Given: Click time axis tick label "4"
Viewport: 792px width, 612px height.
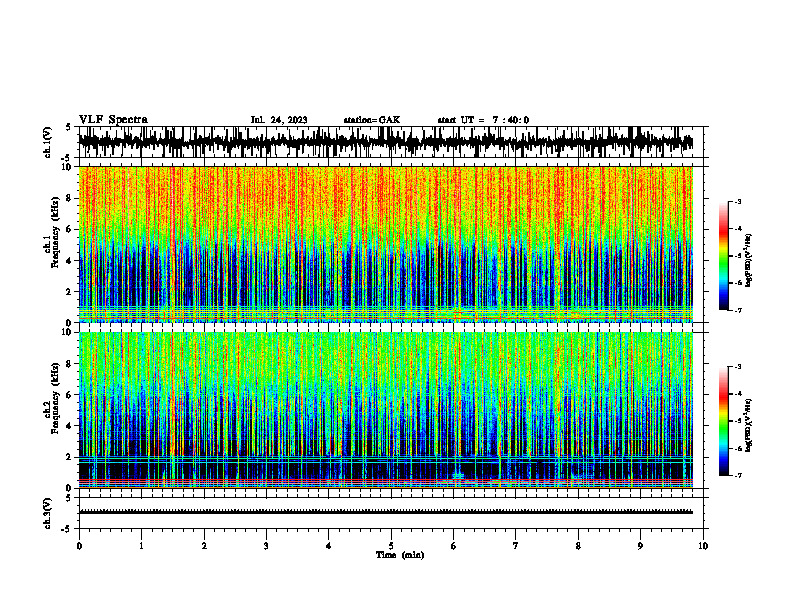Looking at the screenshot, I should [x=329, y=546].
